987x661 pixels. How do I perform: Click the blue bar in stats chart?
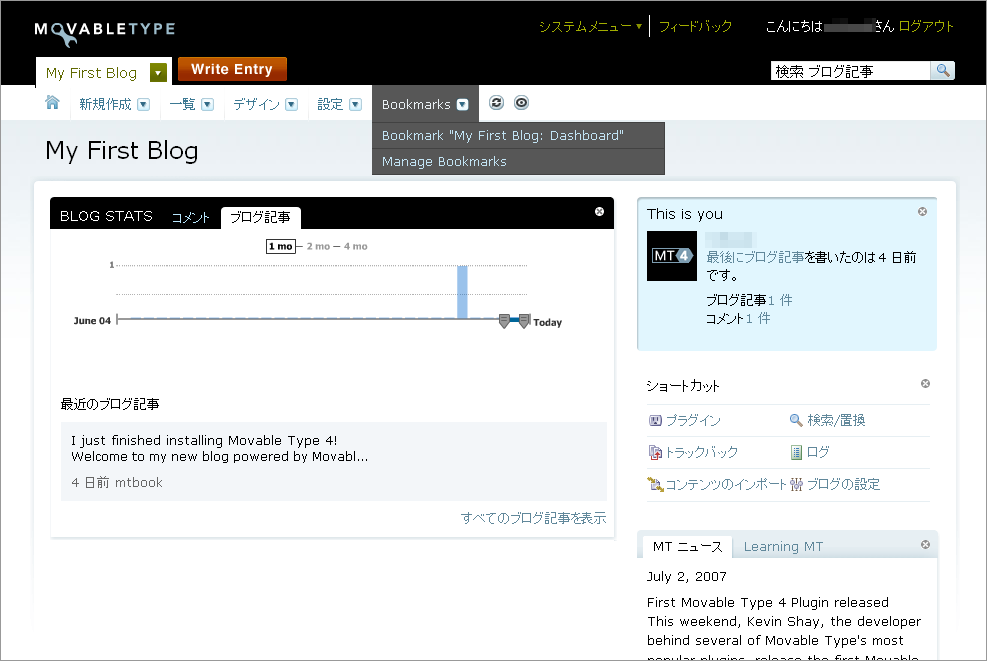pyautogui.click(x=463, y=292)
